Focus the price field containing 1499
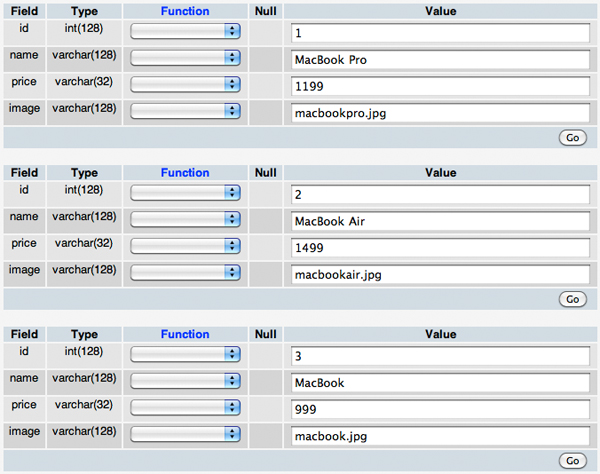Screen dimensions: 600x474 click(440, 248)
